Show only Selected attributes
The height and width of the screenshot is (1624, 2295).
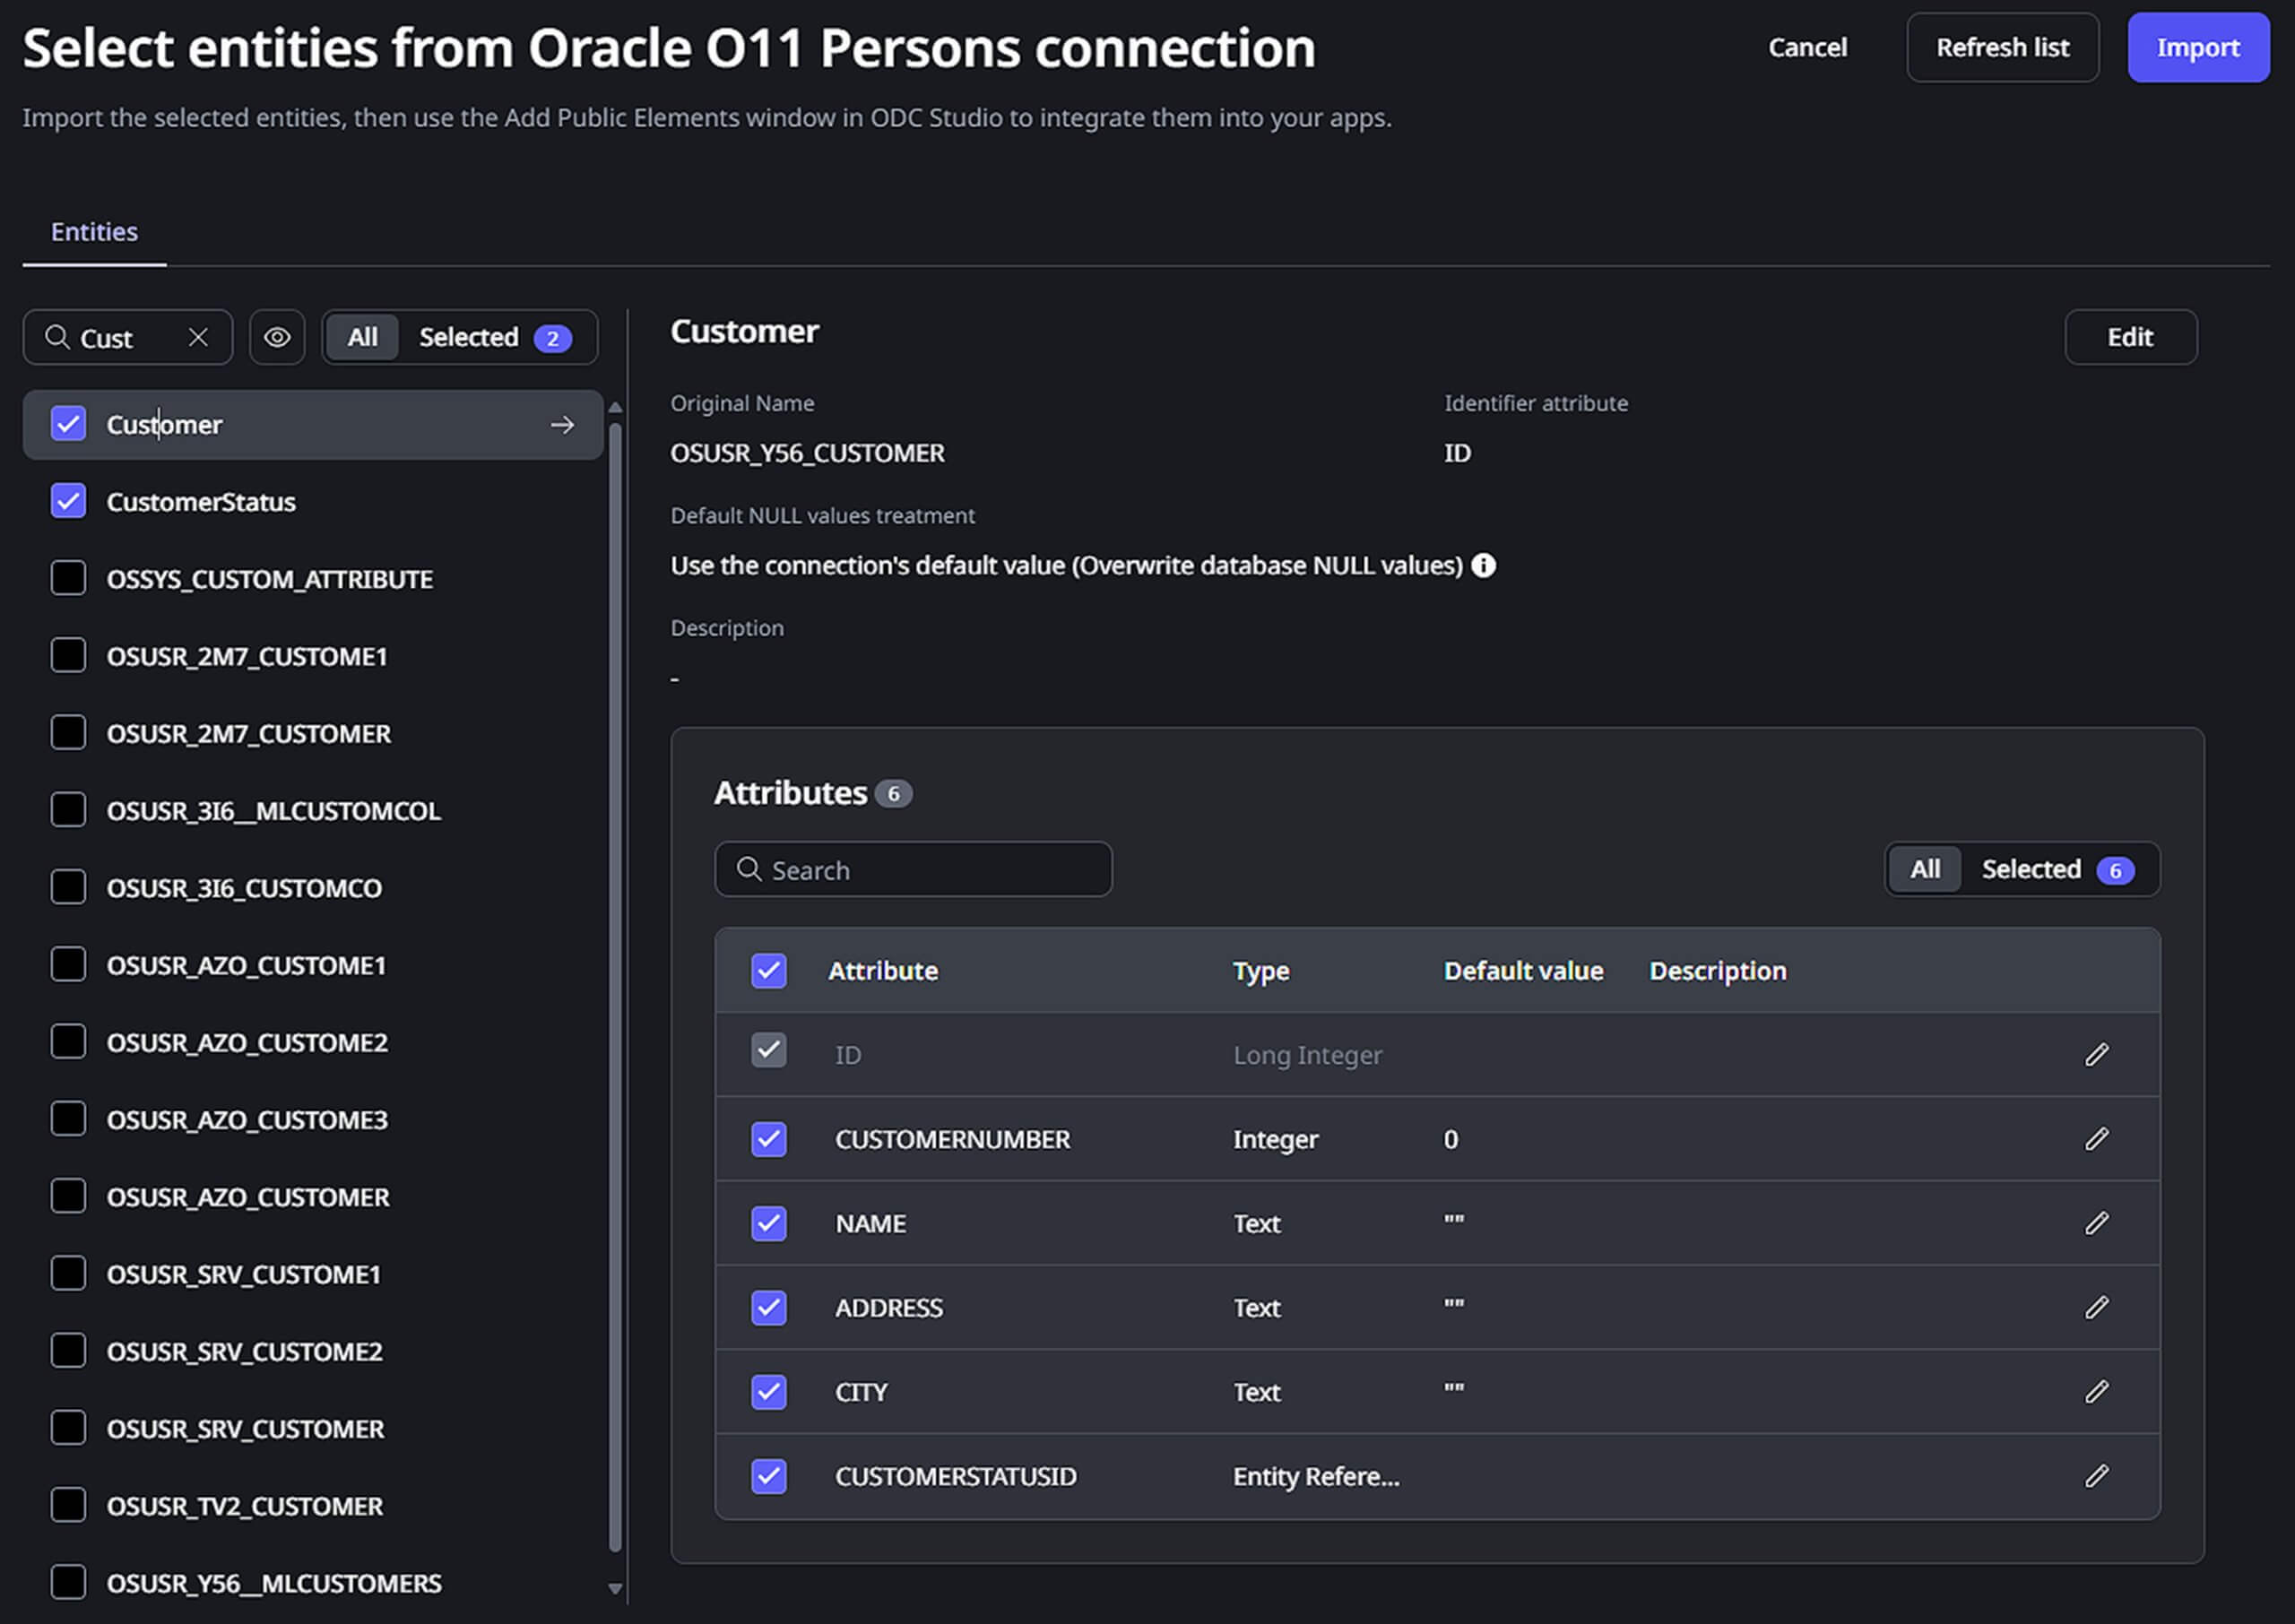pos(2058,869)
